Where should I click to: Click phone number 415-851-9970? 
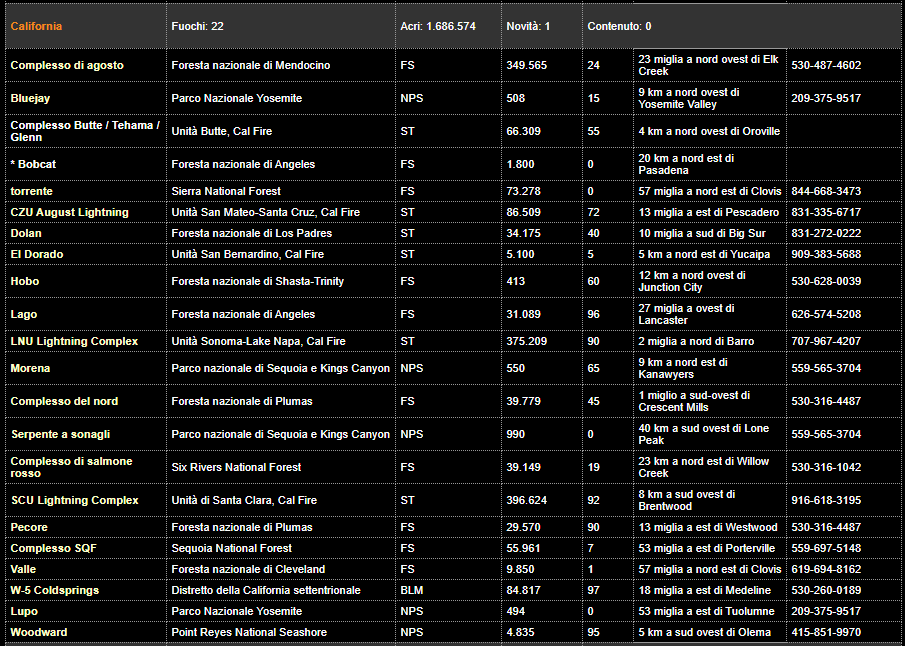point(826,632)
